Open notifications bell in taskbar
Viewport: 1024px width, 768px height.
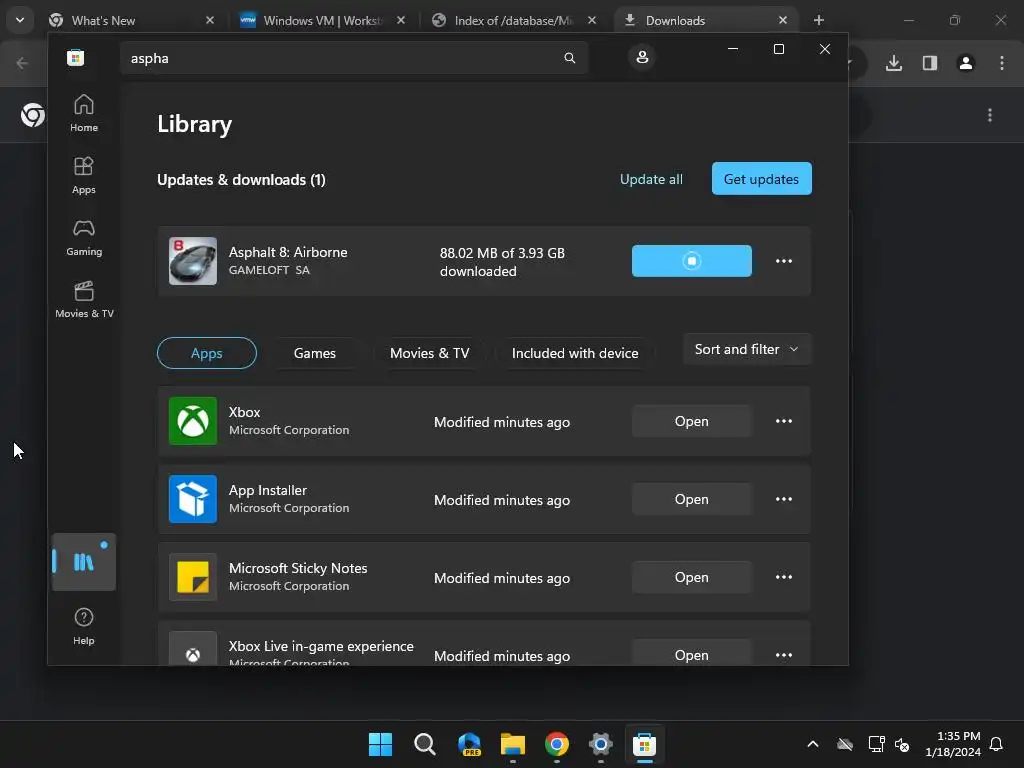coord(997,744)
